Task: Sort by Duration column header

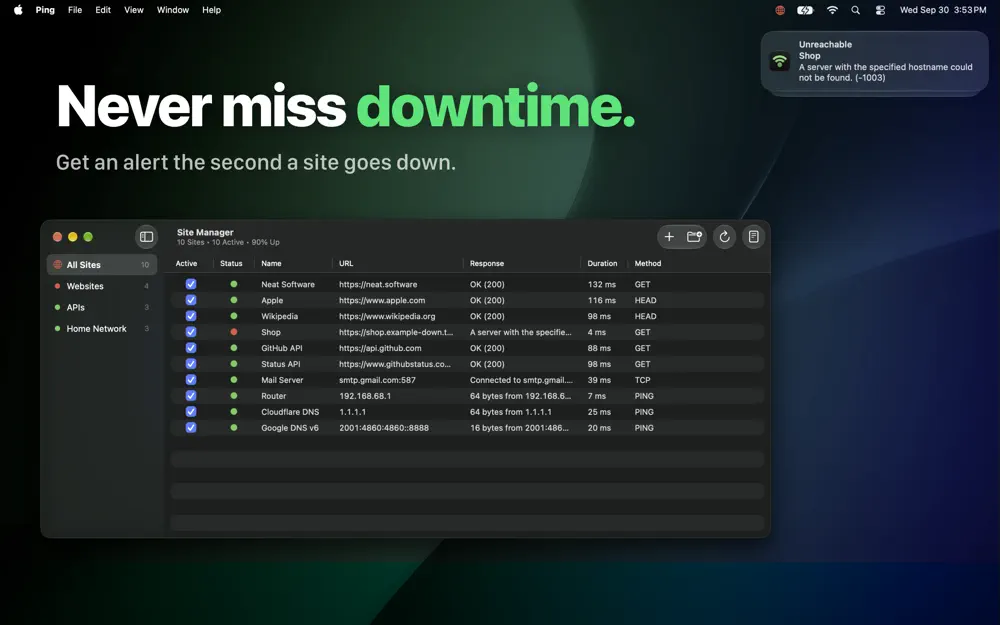Action: click(602, 263)
